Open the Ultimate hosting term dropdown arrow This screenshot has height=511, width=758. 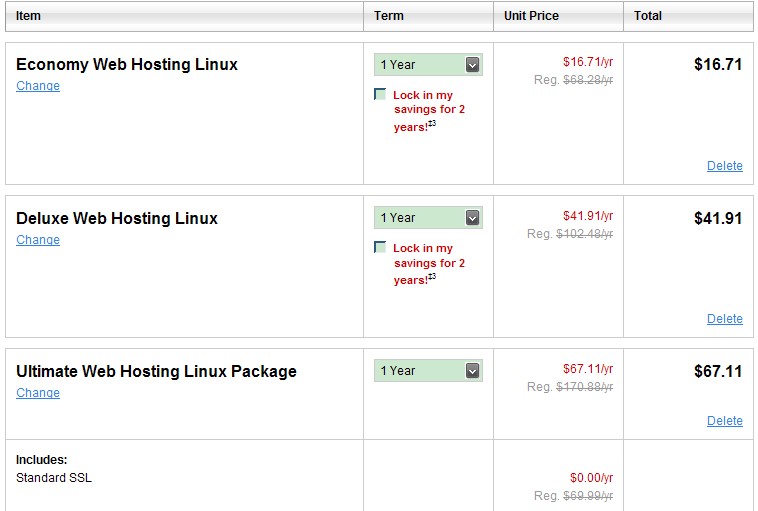coord(472,371)
